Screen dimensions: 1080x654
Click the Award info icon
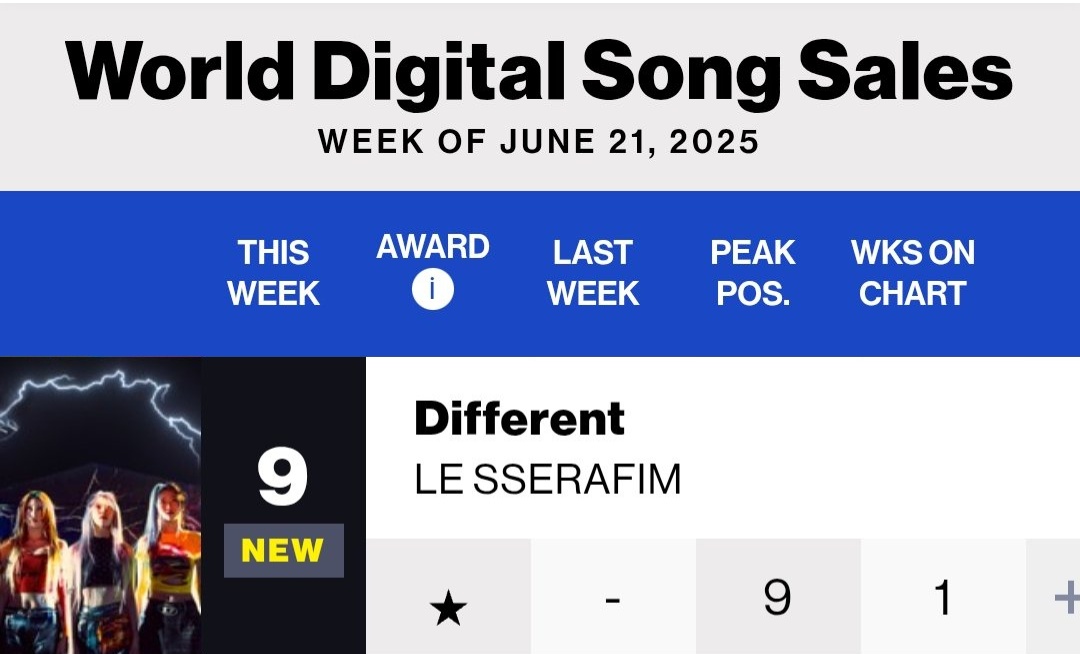433,289
